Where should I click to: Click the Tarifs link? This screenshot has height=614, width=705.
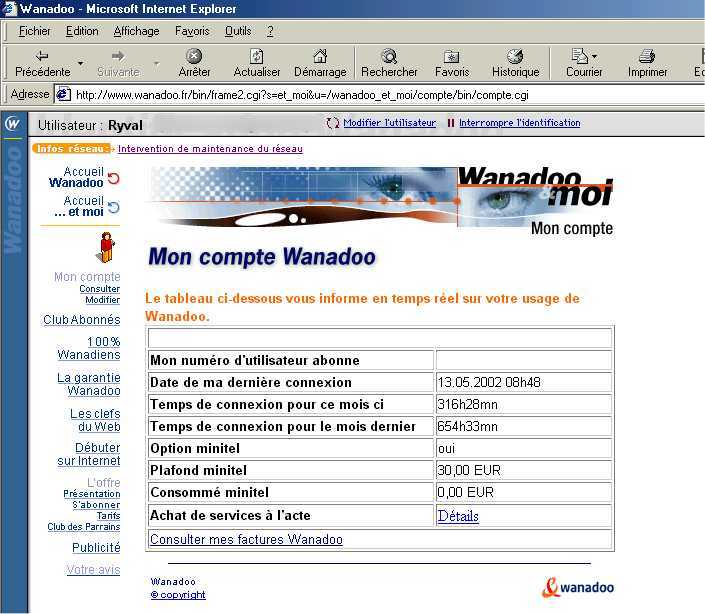coord(108,516)
